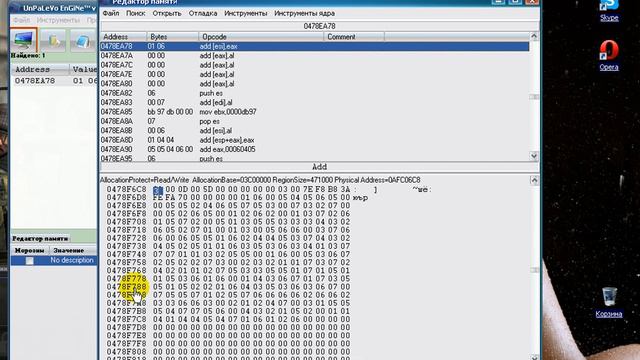Click the Address header in results list
The height and width of the screenshot is (360, 640).
pyautogui.click(x=40, y=70)
